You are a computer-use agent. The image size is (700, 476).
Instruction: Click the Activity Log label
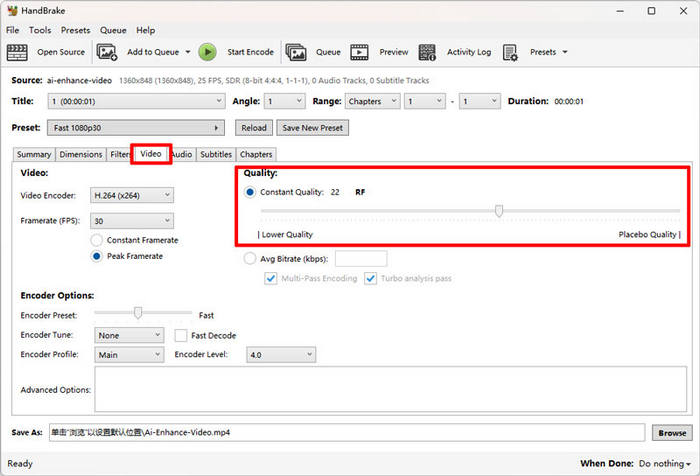pos(469,52)
